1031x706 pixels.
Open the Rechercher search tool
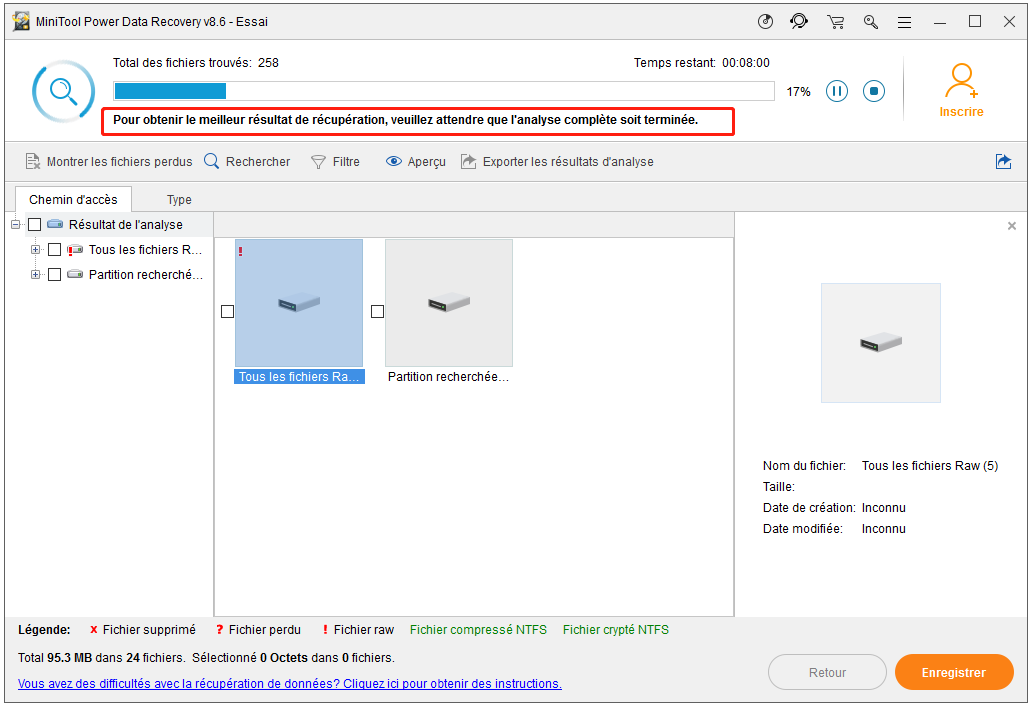point(247,162)
